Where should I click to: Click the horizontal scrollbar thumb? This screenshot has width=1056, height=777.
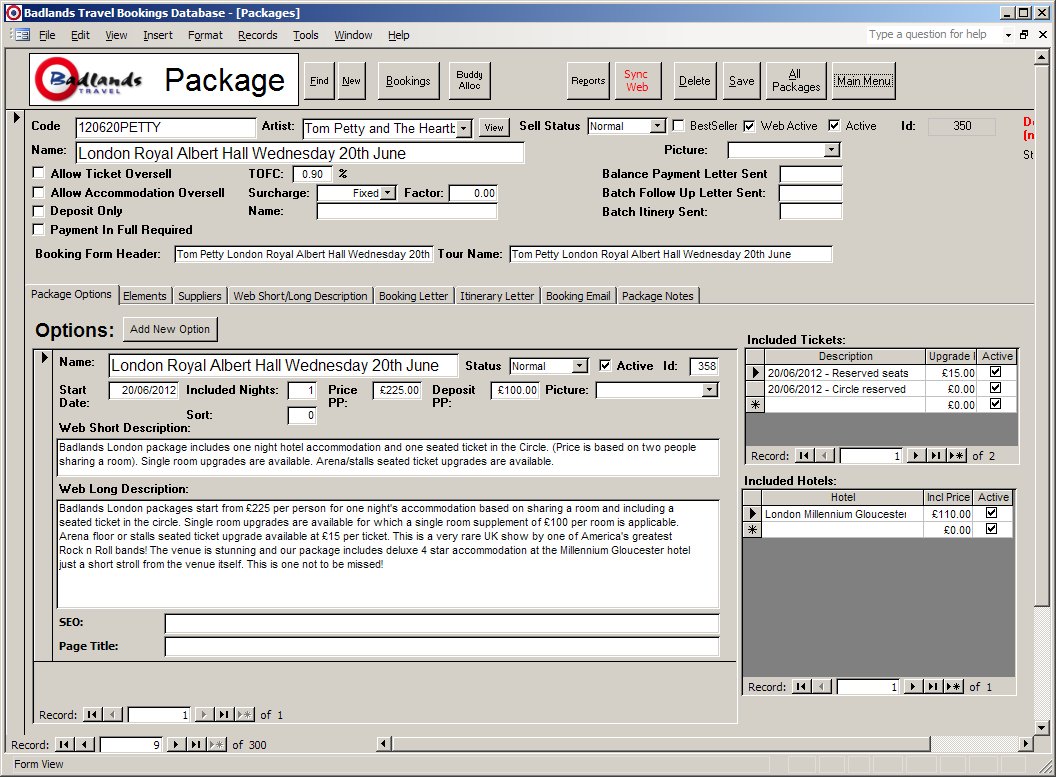[x=661, y=743]
